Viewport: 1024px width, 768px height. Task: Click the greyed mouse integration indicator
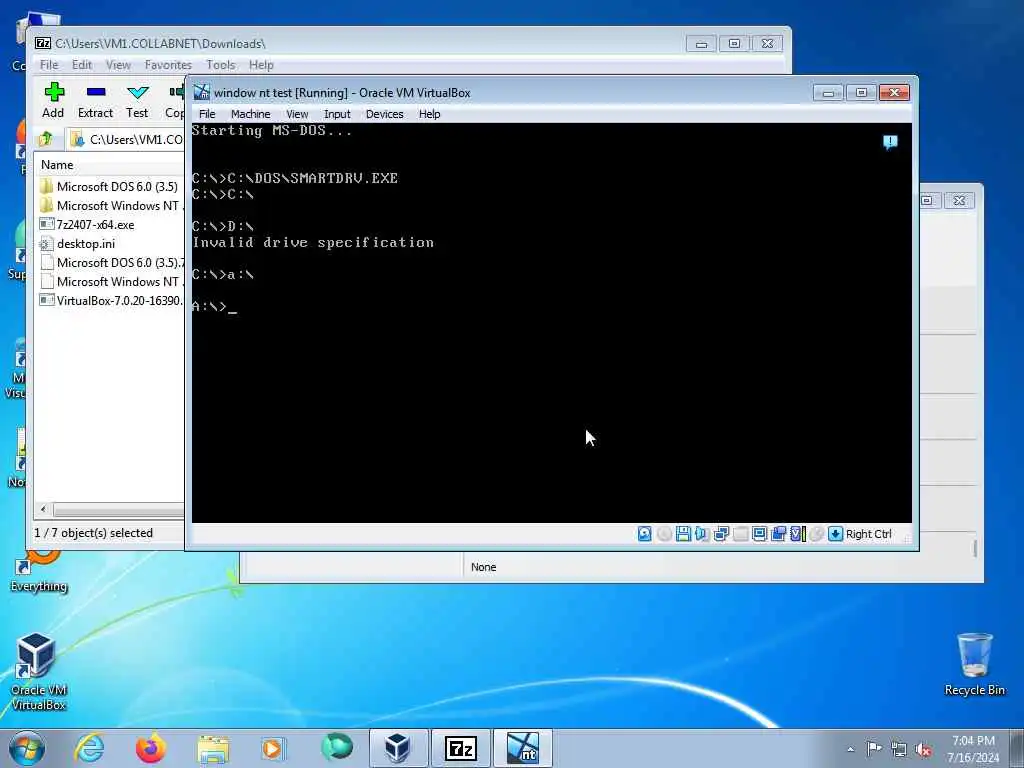pyautogui.click(x=816, y=534)
